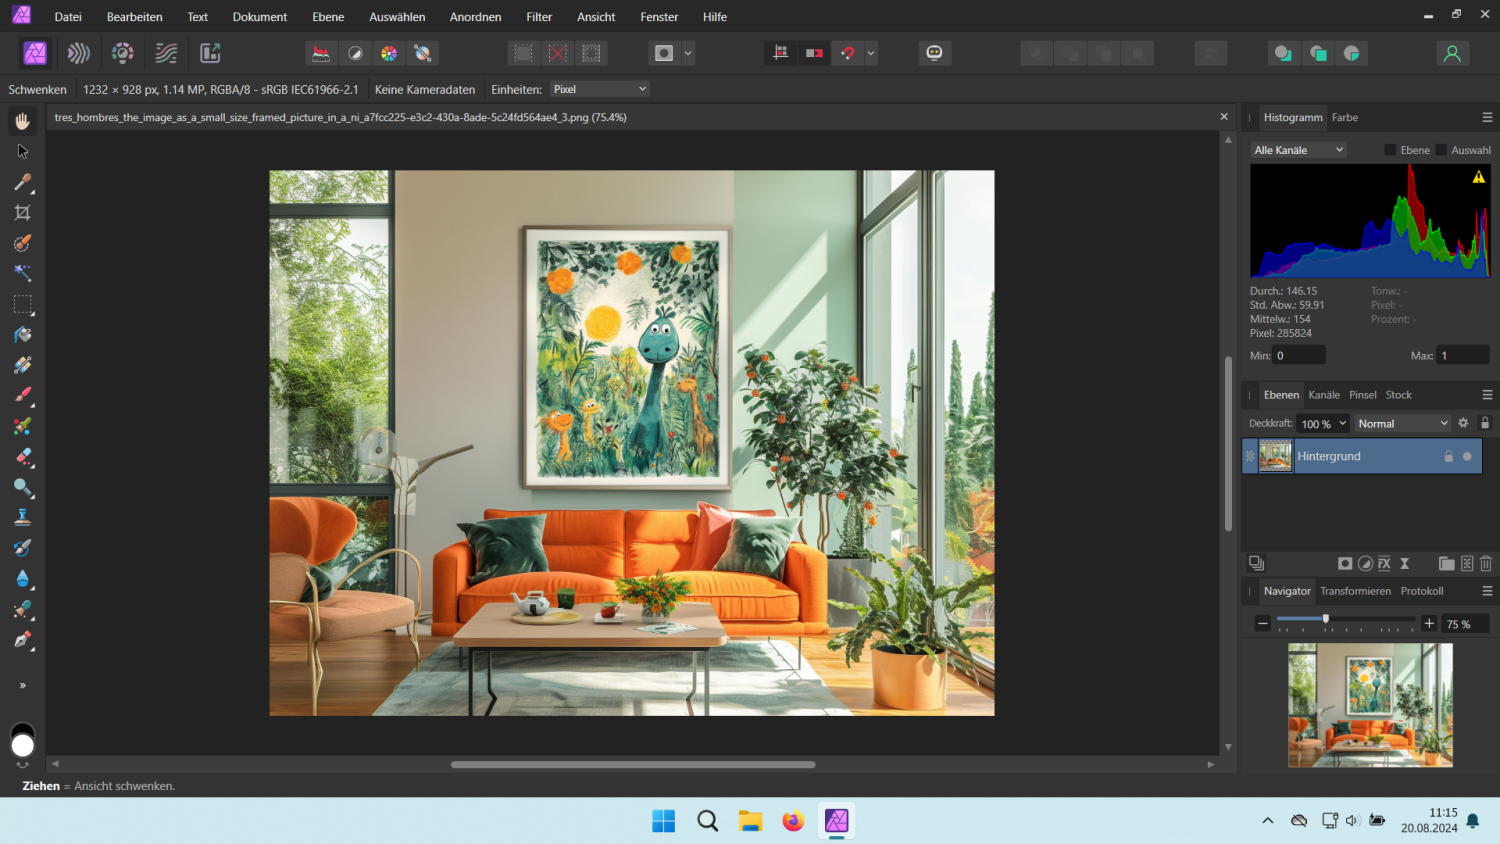Open the Export Persona

coord(210,53)
